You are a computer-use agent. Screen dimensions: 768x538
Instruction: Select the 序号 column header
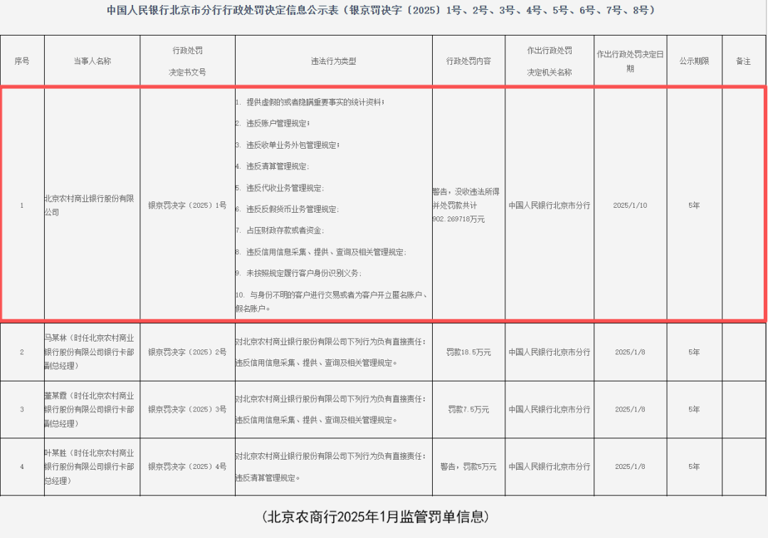point(22,61)
